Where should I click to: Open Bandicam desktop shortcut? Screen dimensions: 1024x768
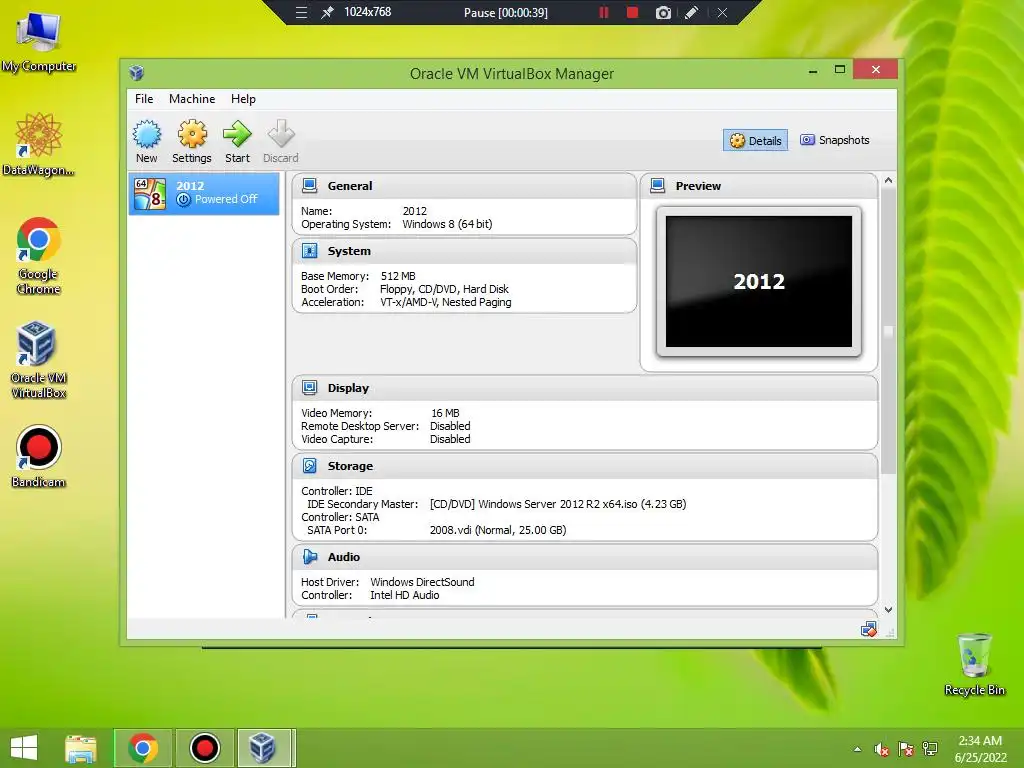click(39, 456)
